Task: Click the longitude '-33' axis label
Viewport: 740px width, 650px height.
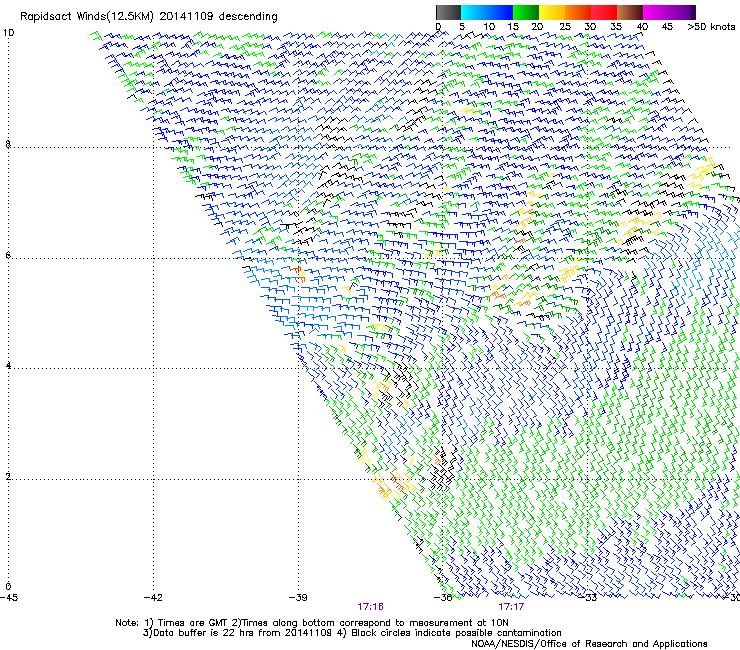Action: [588, 598]
